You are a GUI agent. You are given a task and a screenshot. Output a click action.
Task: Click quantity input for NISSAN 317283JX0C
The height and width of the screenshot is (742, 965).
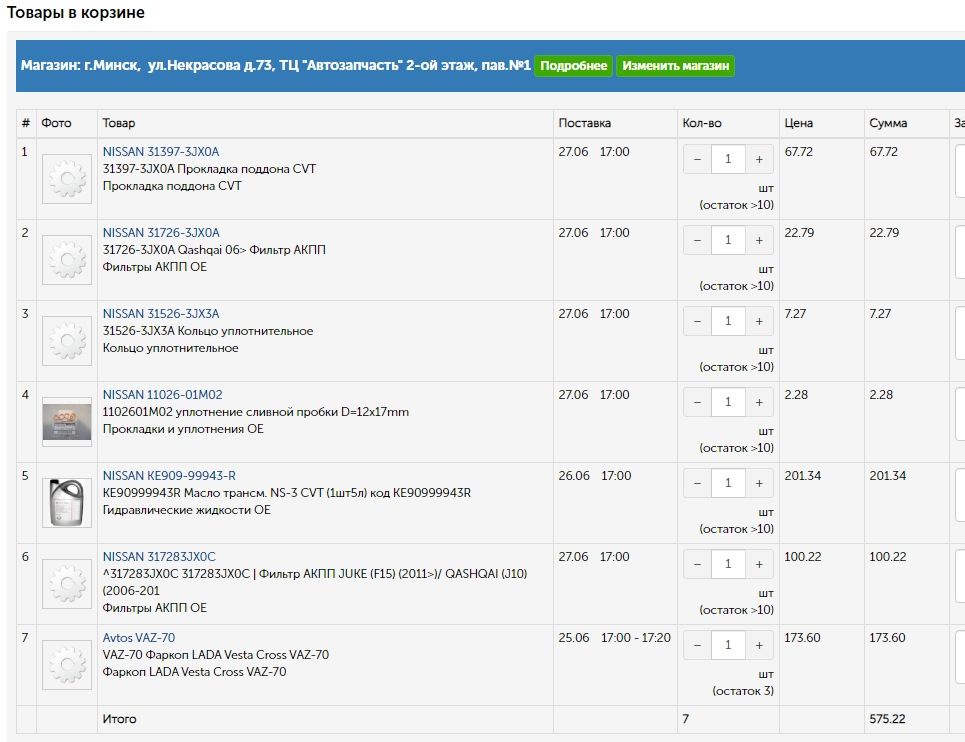(728, 564)
